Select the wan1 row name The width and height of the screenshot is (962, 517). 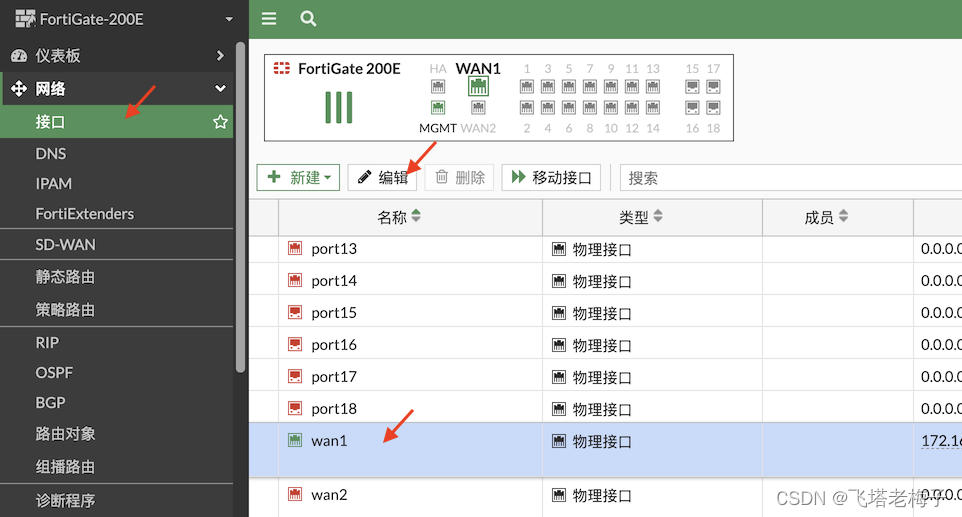[x=329, y=440]
